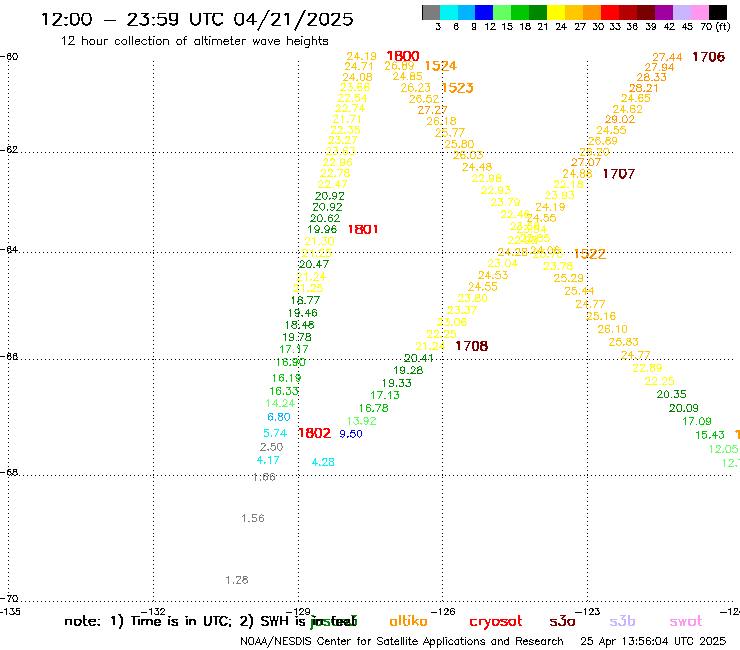Select the wave height value 22.54
The image size is (740, 650).
[x=352, y=98]
